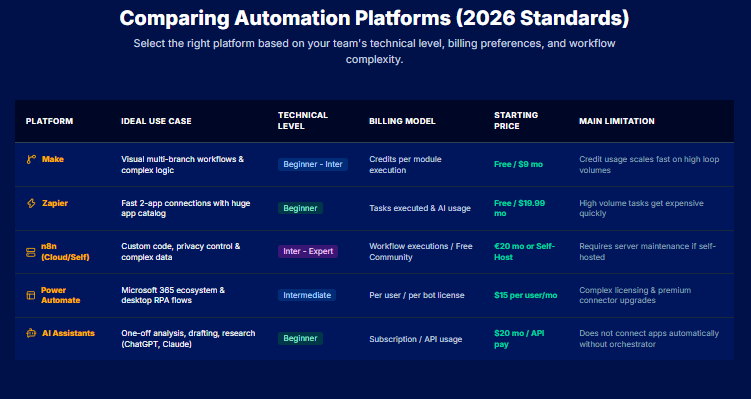Click the Free / $19.99 mo price
The width and height of the screenshot is (751, 399).
[520, 208]
